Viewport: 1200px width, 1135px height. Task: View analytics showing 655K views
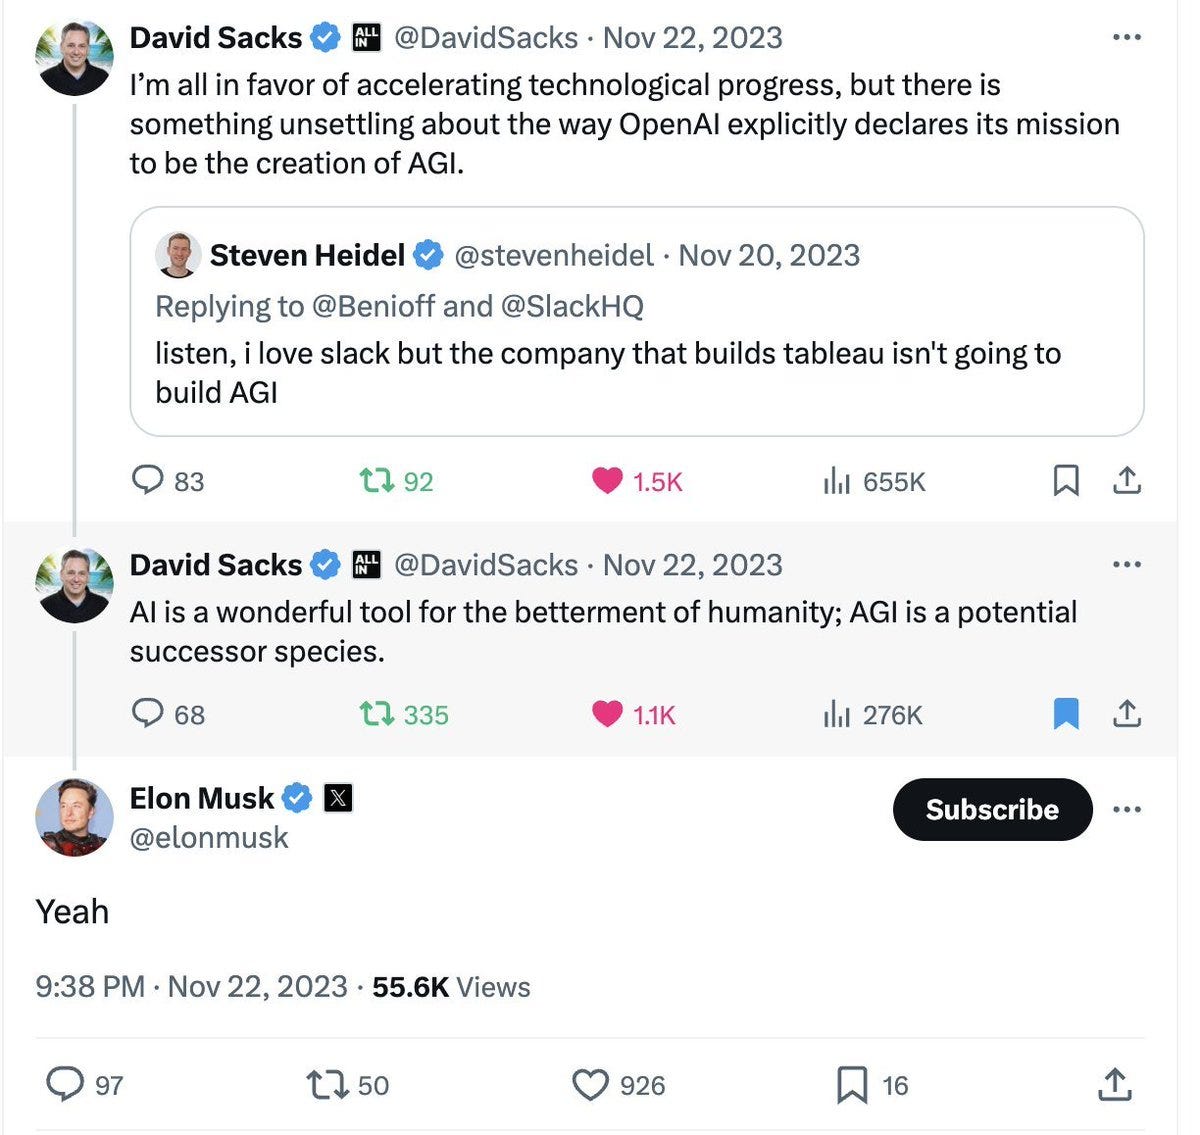point(874,481)
